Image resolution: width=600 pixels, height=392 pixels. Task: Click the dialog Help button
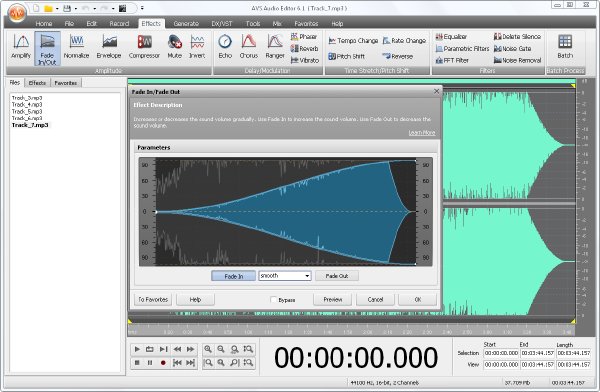click(195, 299)
